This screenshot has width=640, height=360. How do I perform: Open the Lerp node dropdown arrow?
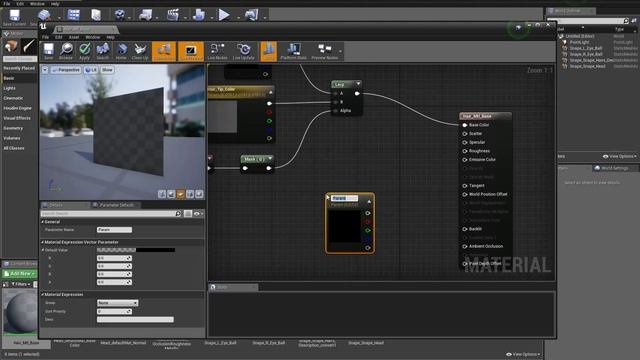click(x=358, y=84)
